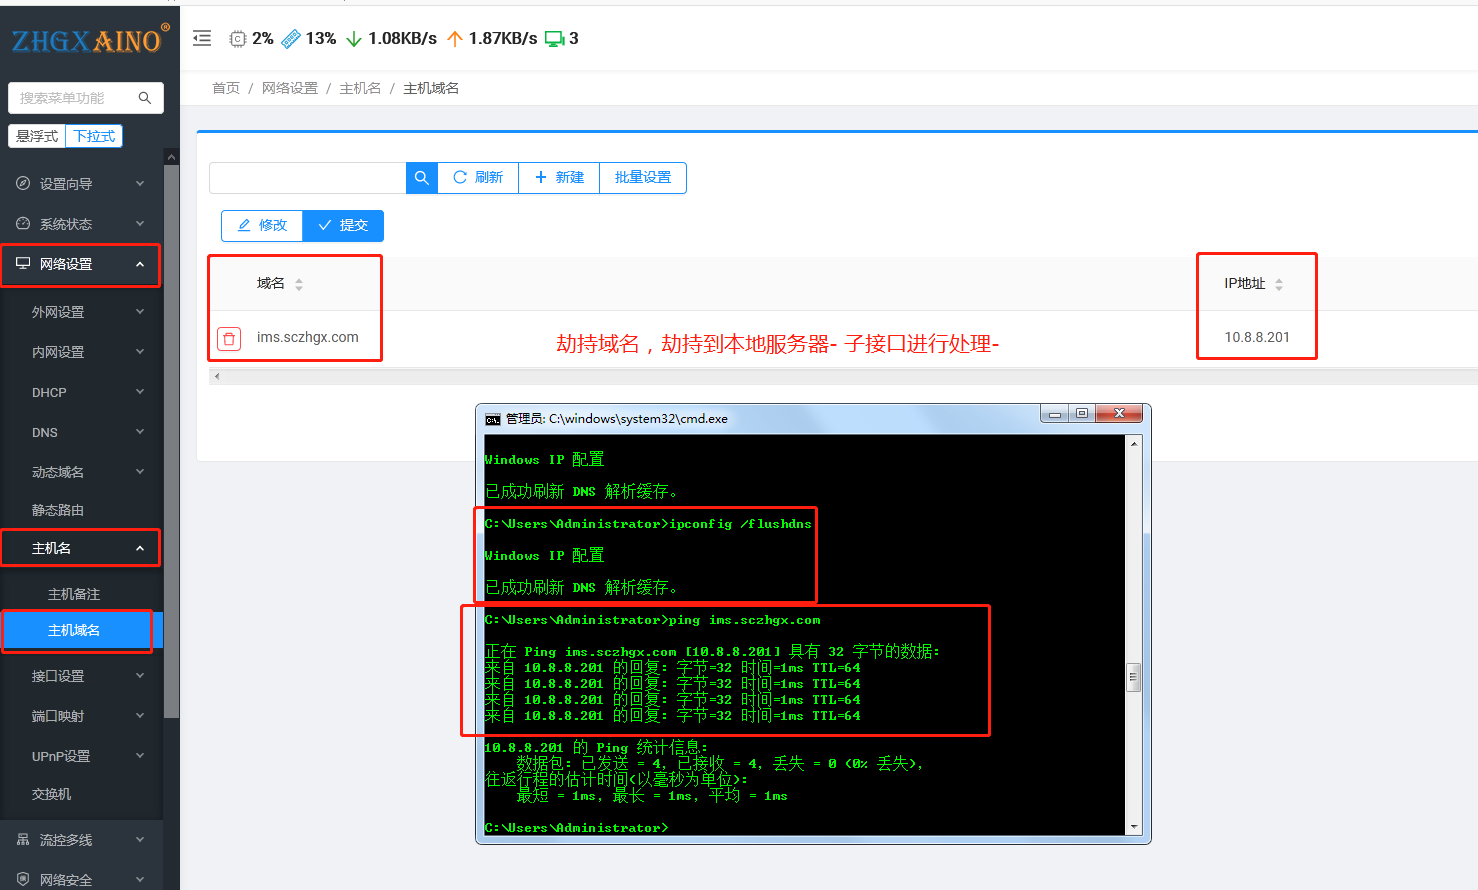Viewport: 1478px width, 890px height.
Task: Click the CPU usage chip icon
Action: 238,39
